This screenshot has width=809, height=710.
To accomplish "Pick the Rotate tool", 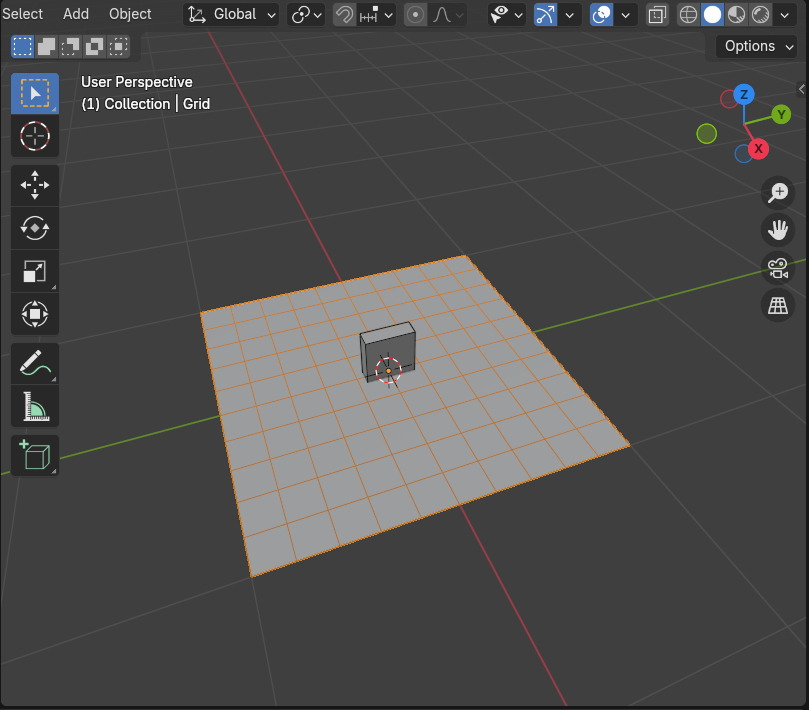I will pyautogui.click(x=35, y=228).
